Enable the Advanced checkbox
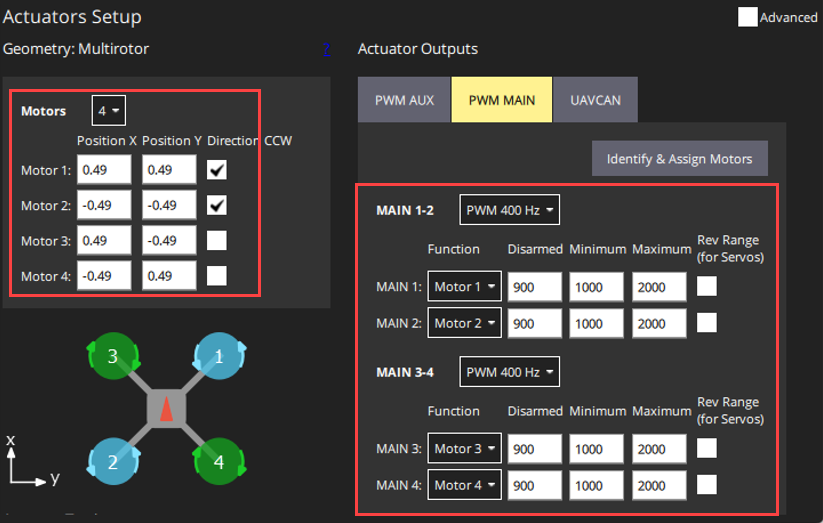 tap(747, 17)
